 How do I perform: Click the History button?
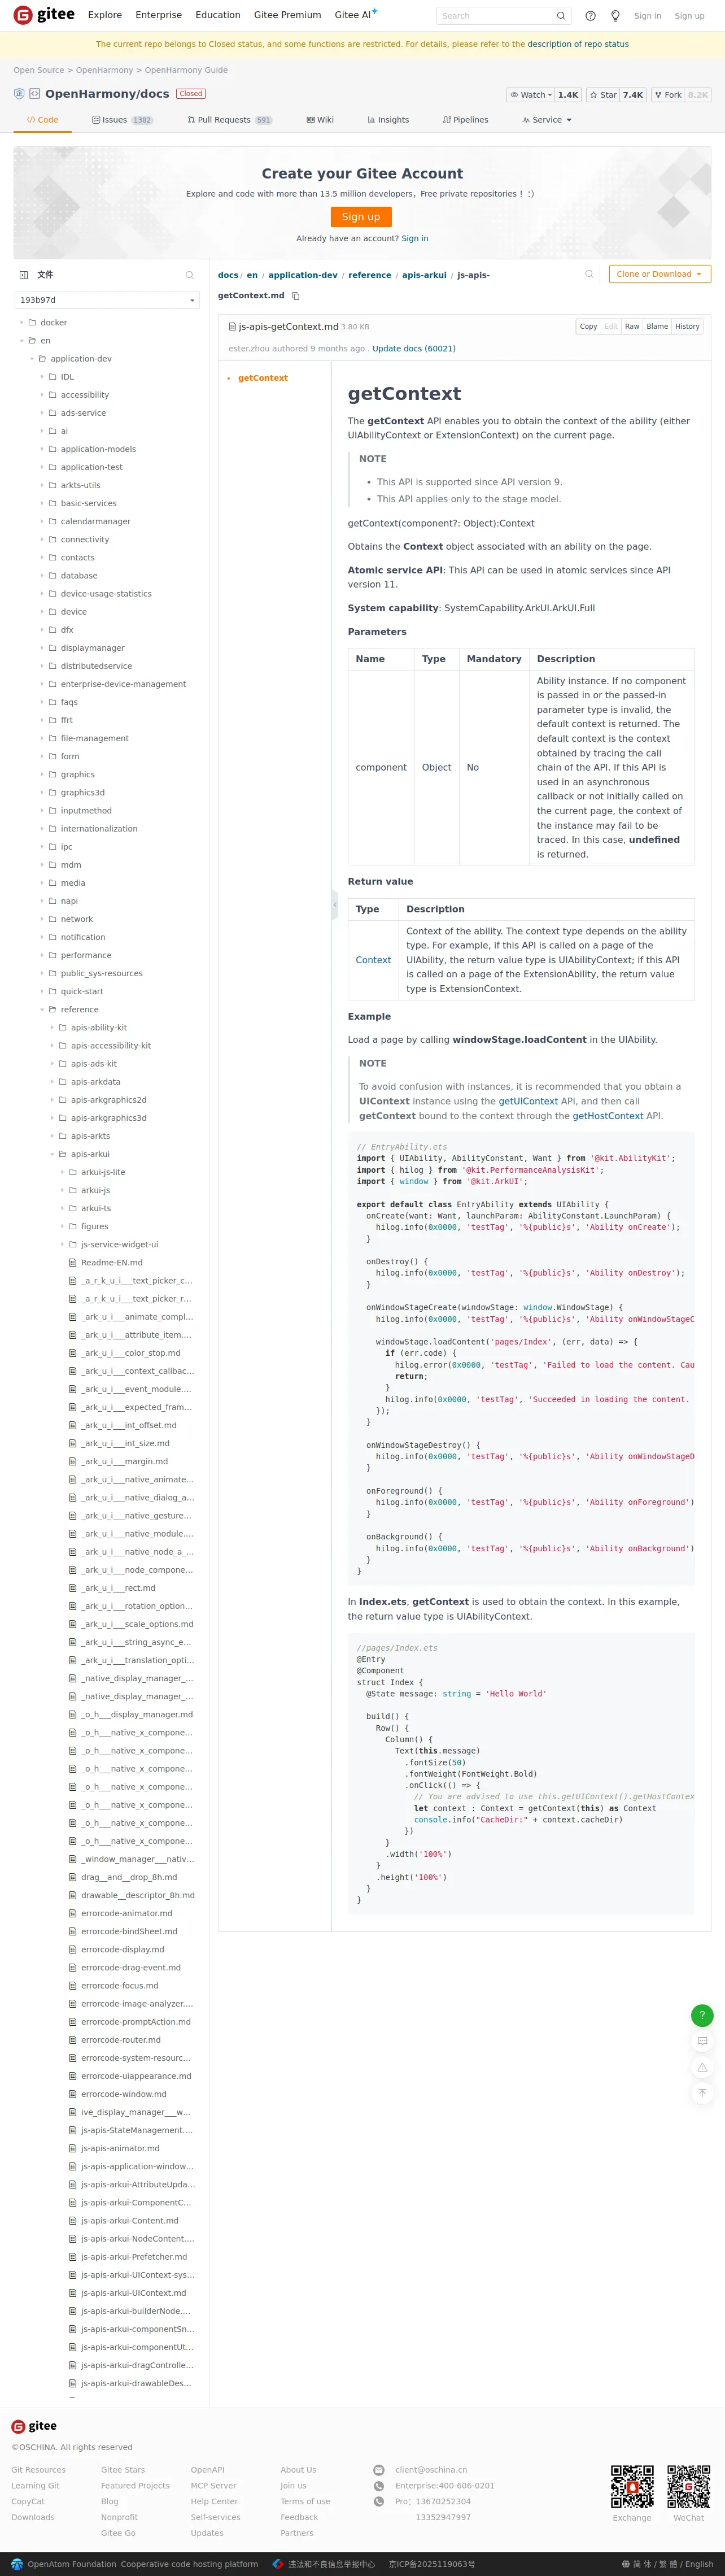click(x=687, y=327)
